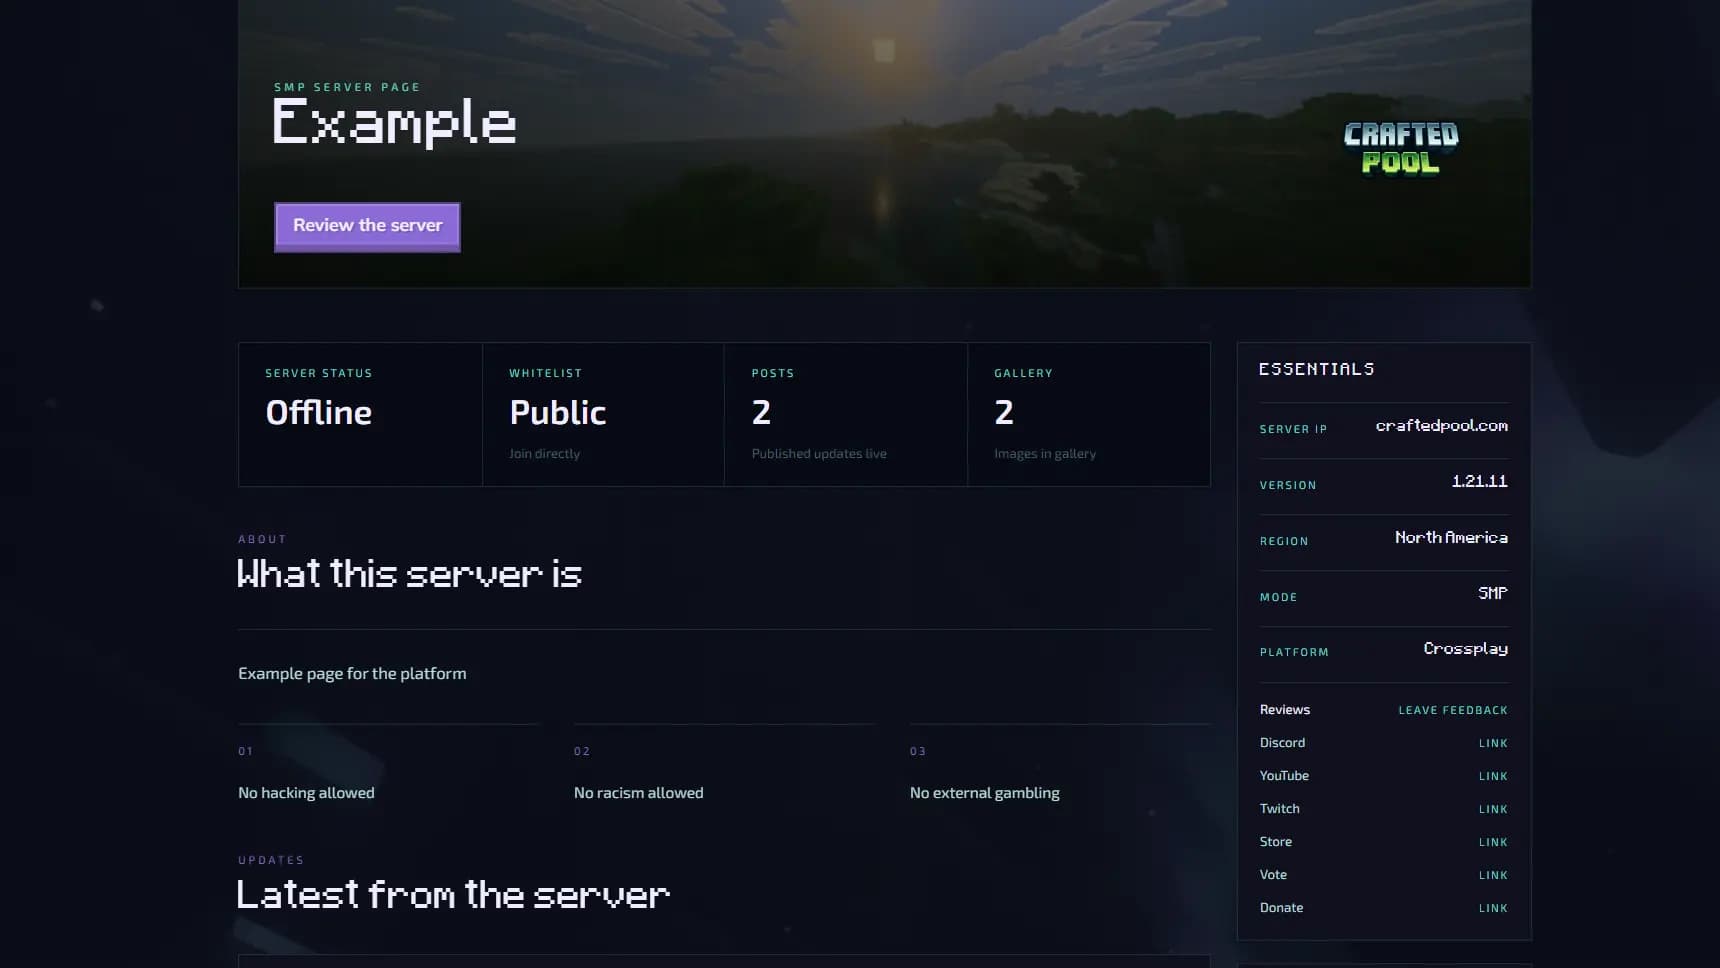
Task: Click the 'No racism allowed' rule
Action: point(638,793)
